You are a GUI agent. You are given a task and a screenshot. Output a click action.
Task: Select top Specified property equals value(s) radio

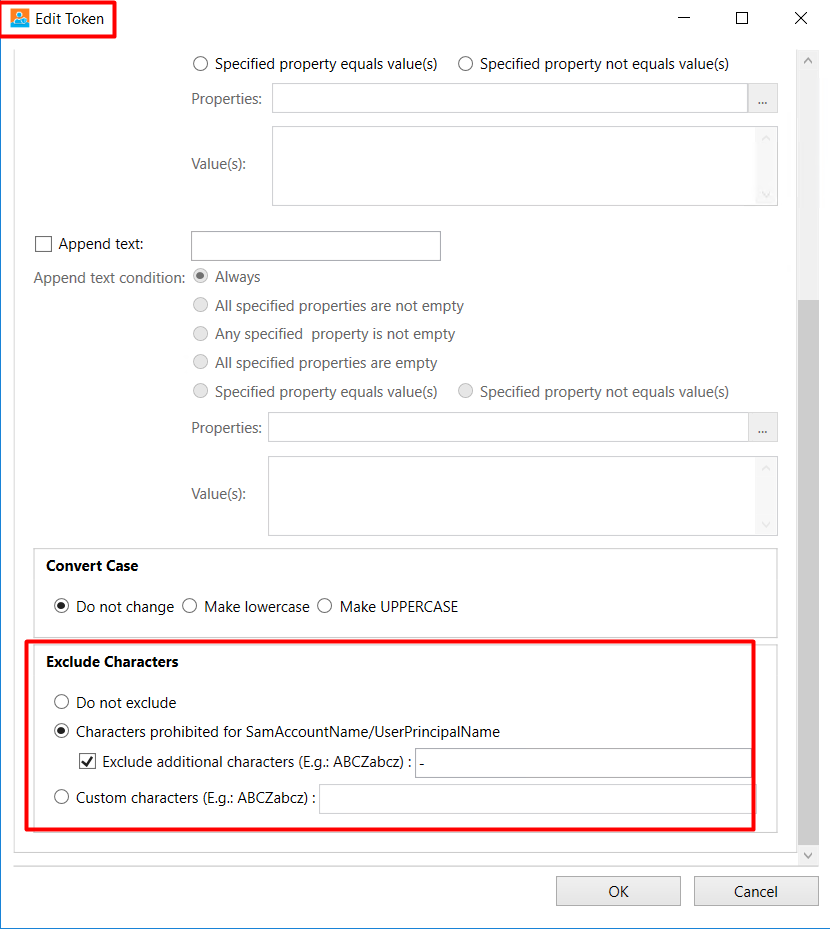pyautogui.click(x=200, y=63)
